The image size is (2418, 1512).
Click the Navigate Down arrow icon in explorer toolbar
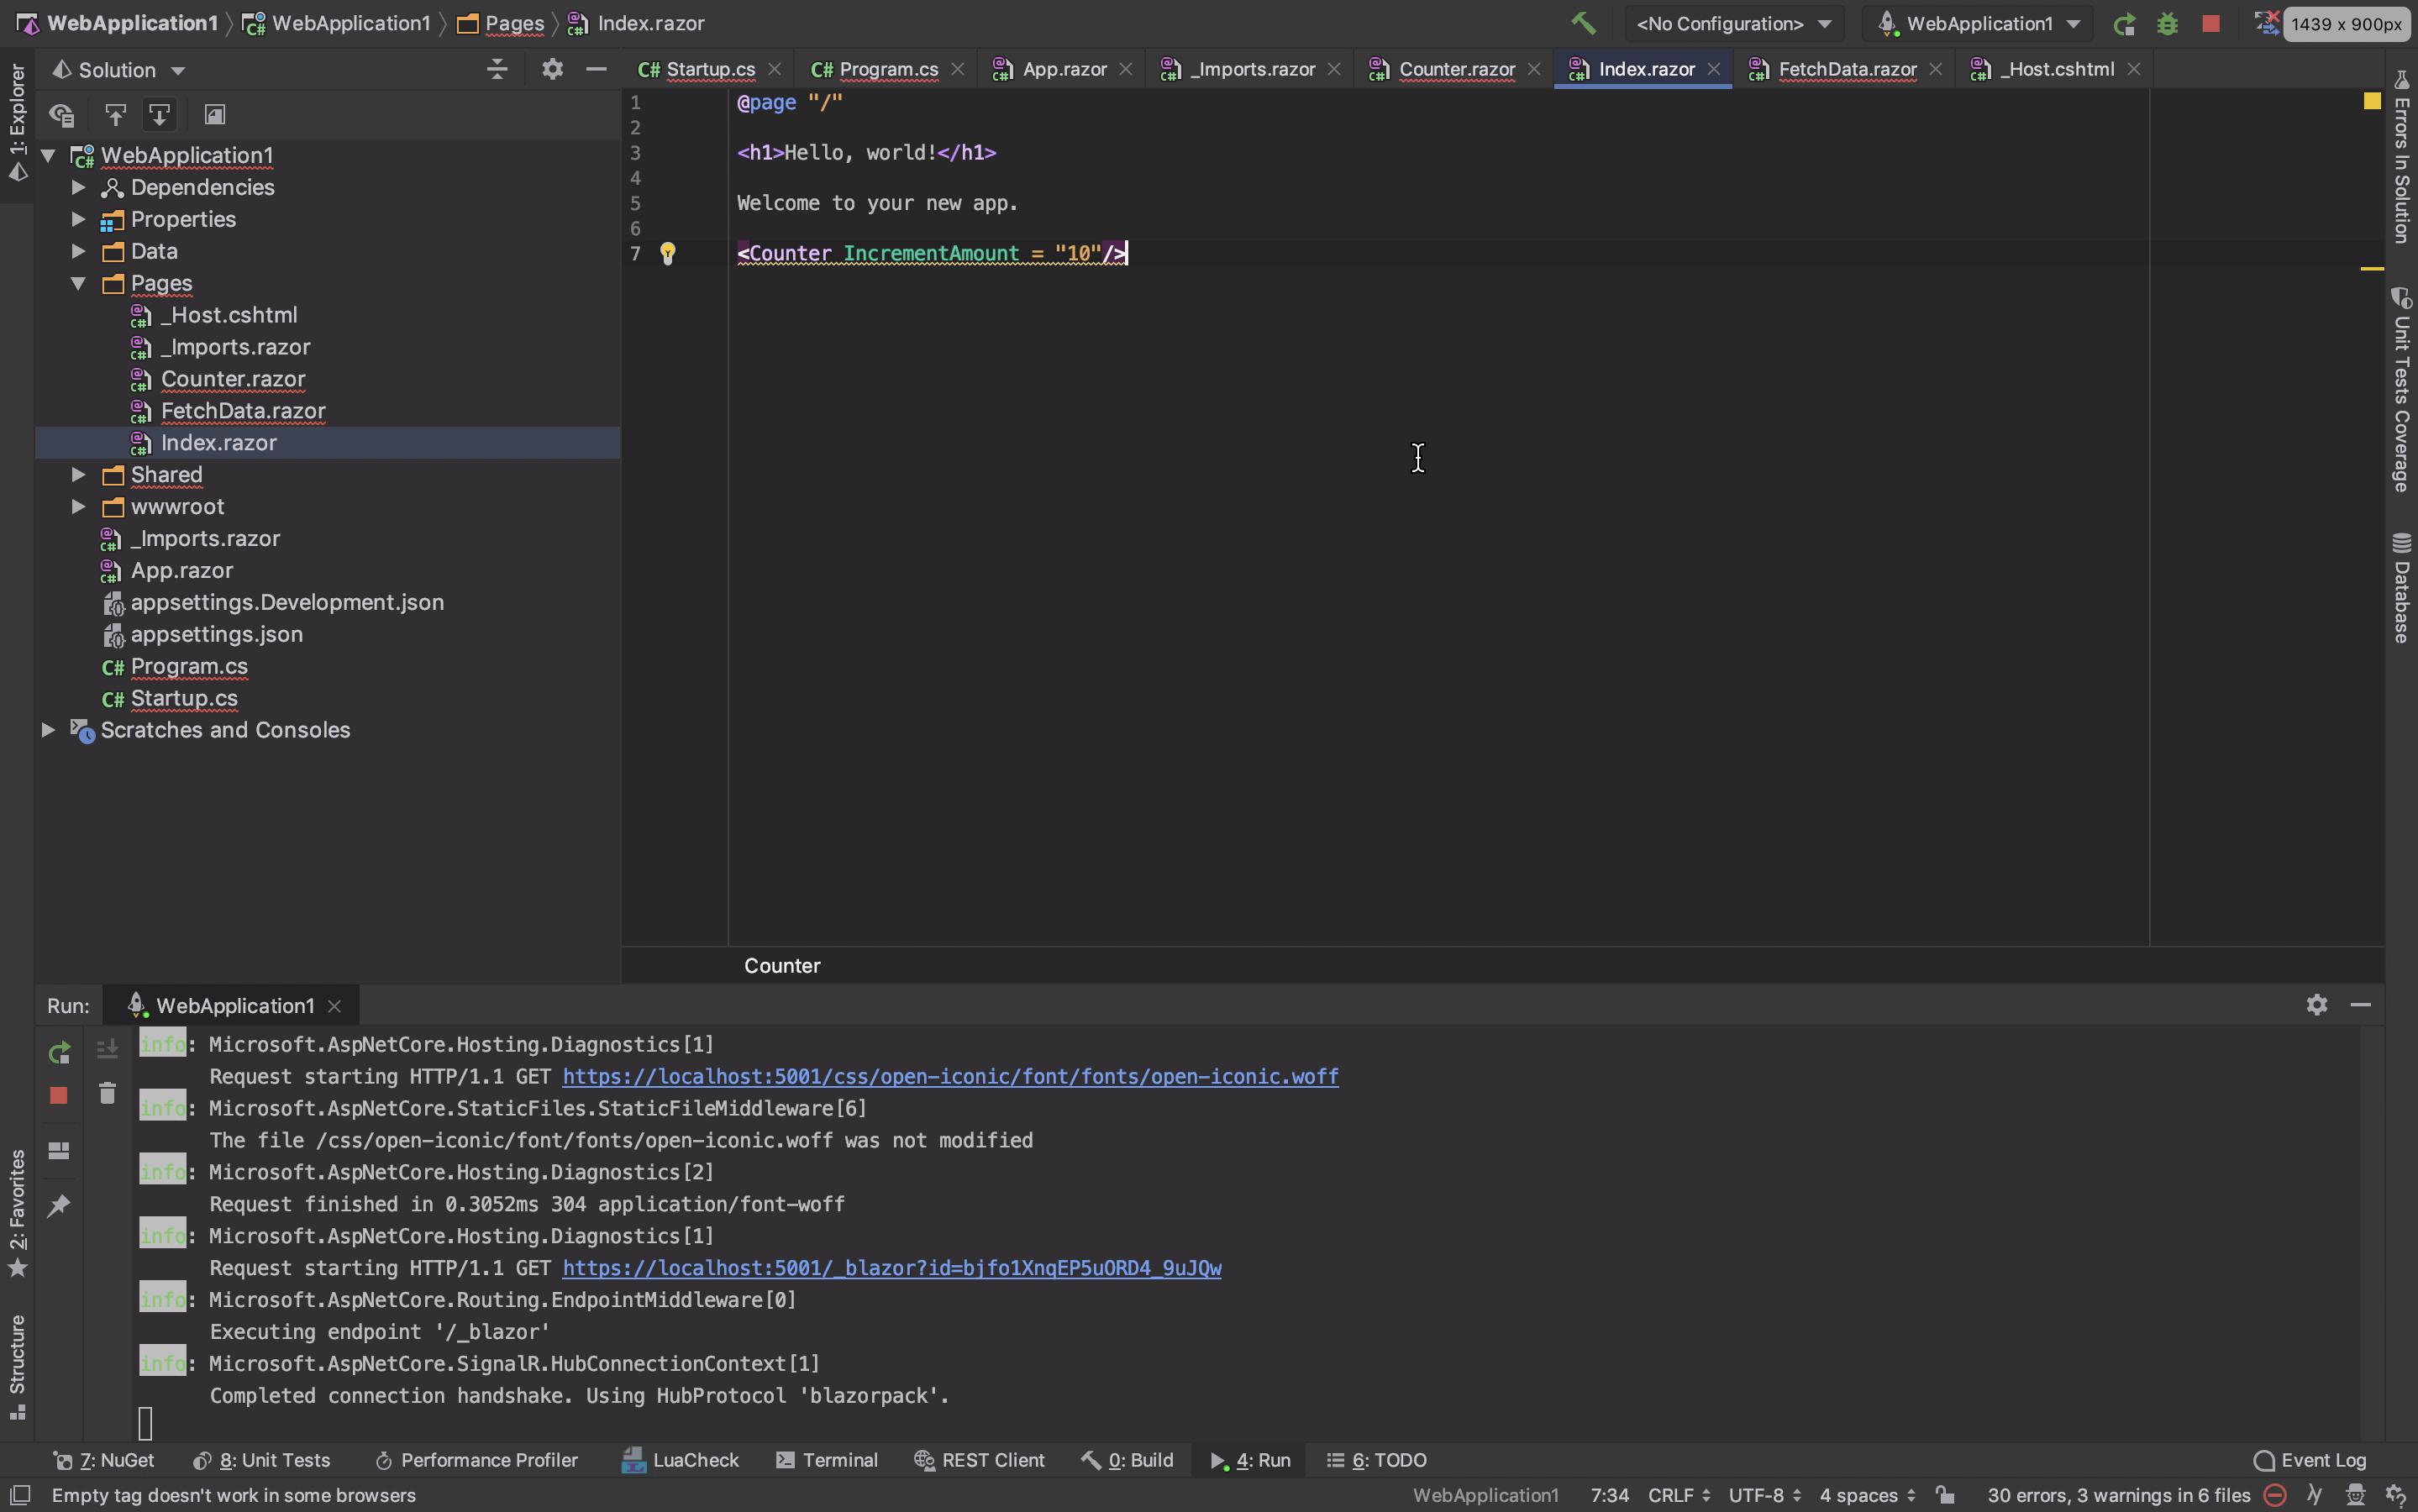159,115
